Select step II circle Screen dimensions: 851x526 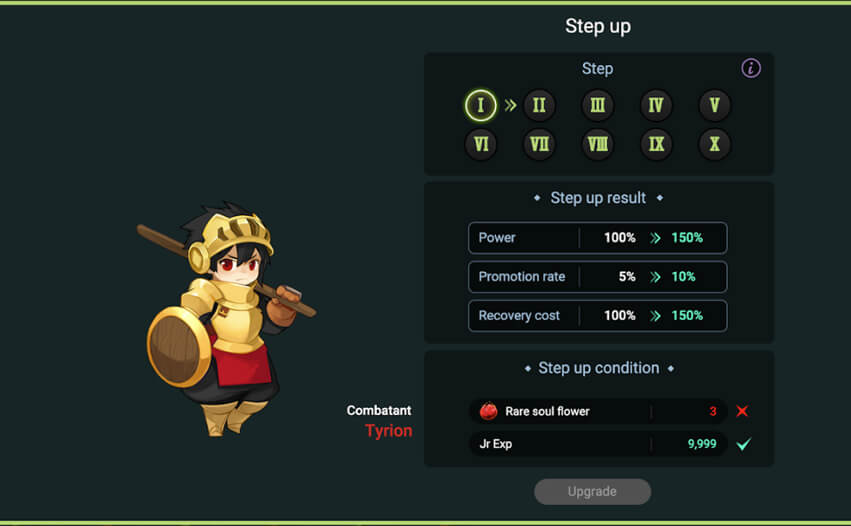click(x=539, y=105)
